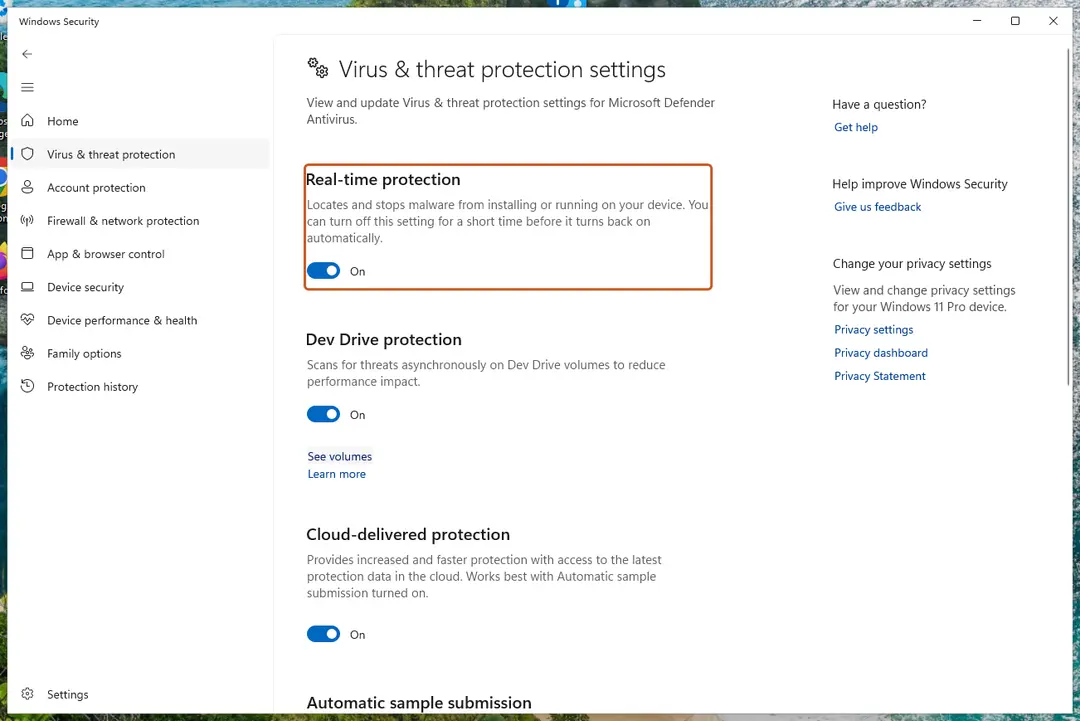
Task: Disable the Dev Drive protection switch
Action: pyautogui.click(x=323, y=414)
